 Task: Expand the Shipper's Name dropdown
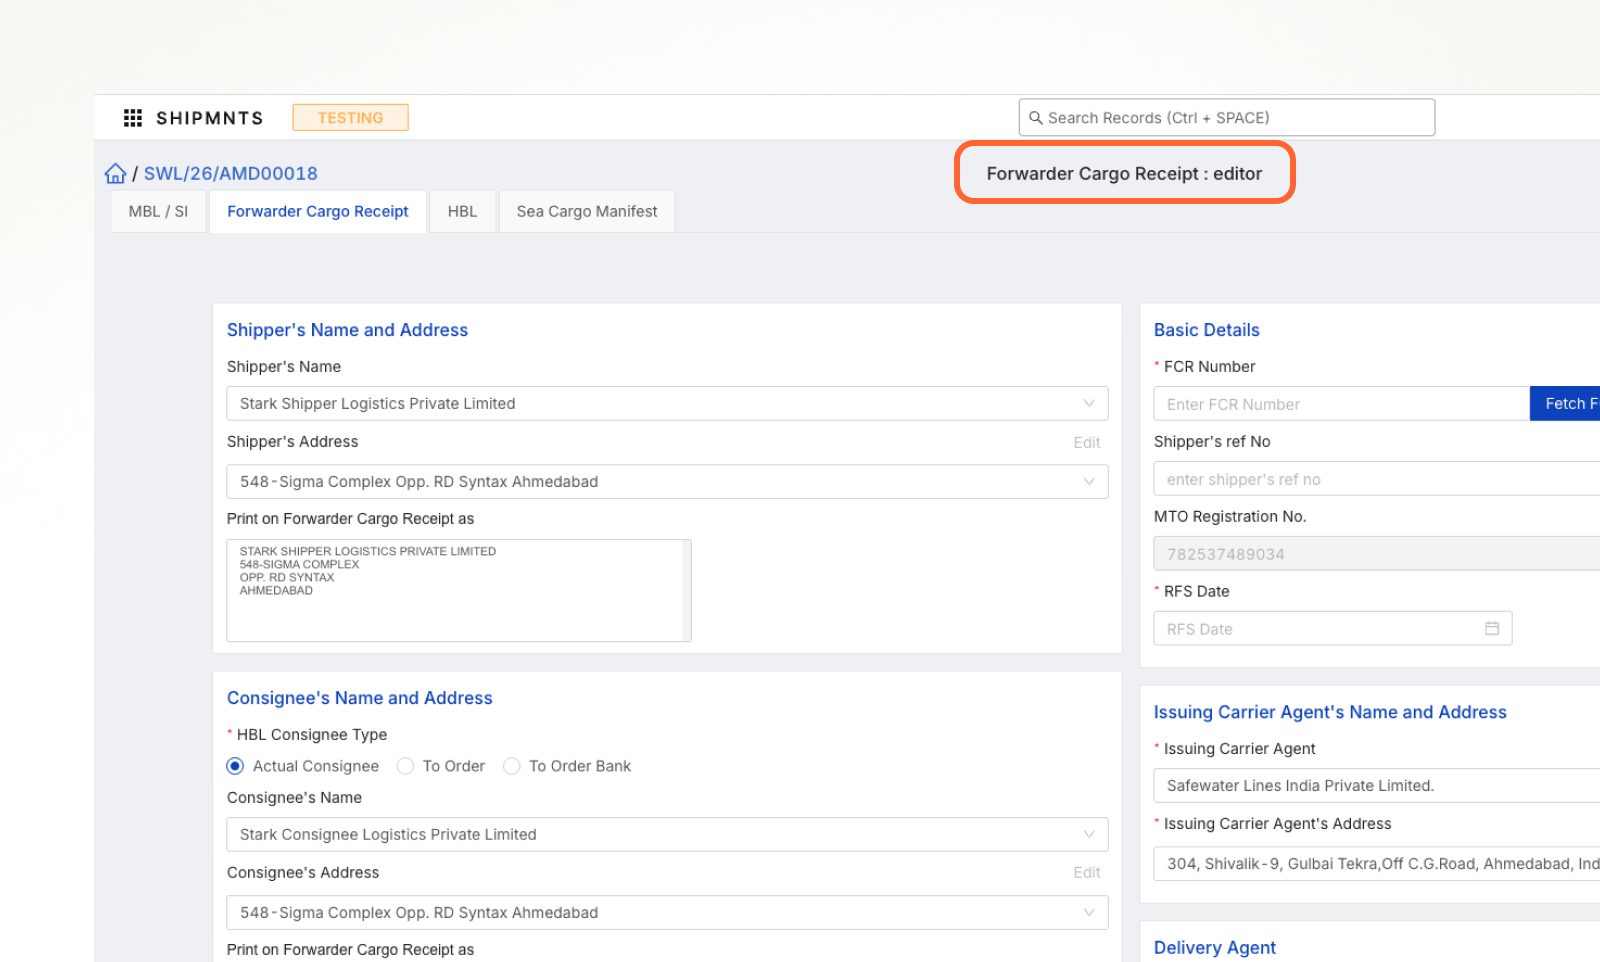1088,404
